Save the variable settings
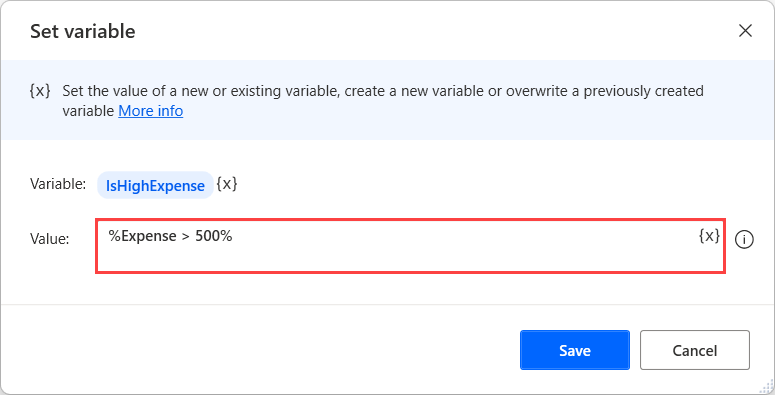Image resolution: width=775 pixels, height=395 pixels. point(575,350)
